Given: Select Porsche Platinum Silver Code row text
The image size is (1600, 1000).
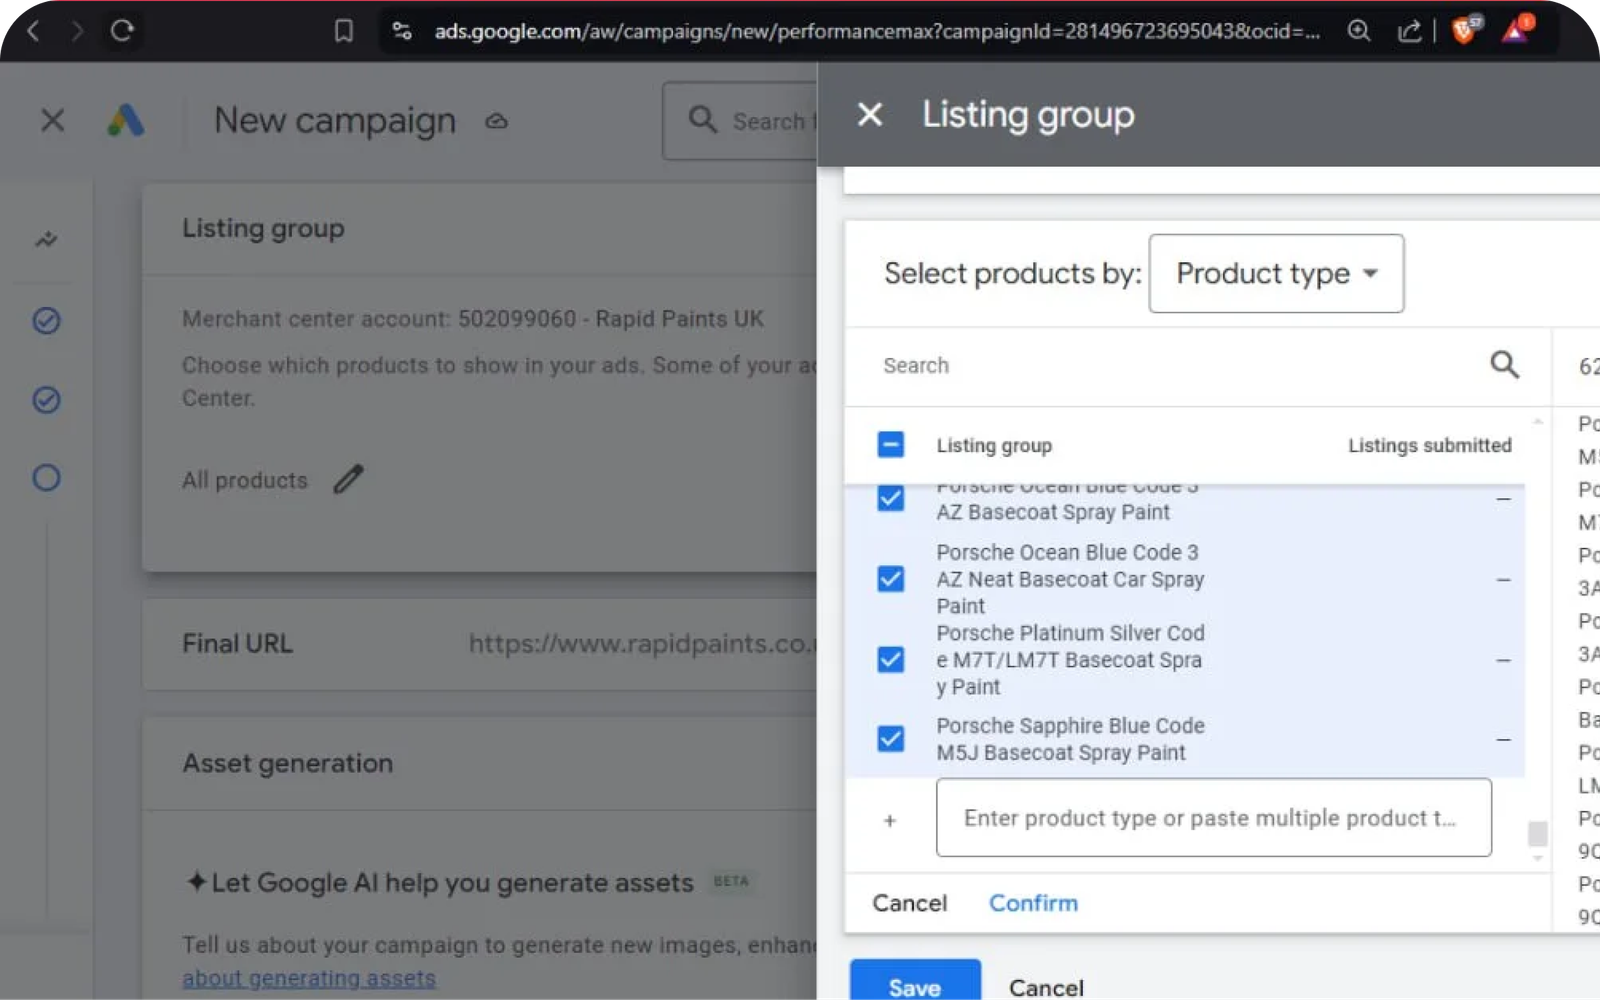Looking at the screenshot, I should (1070, 660).
